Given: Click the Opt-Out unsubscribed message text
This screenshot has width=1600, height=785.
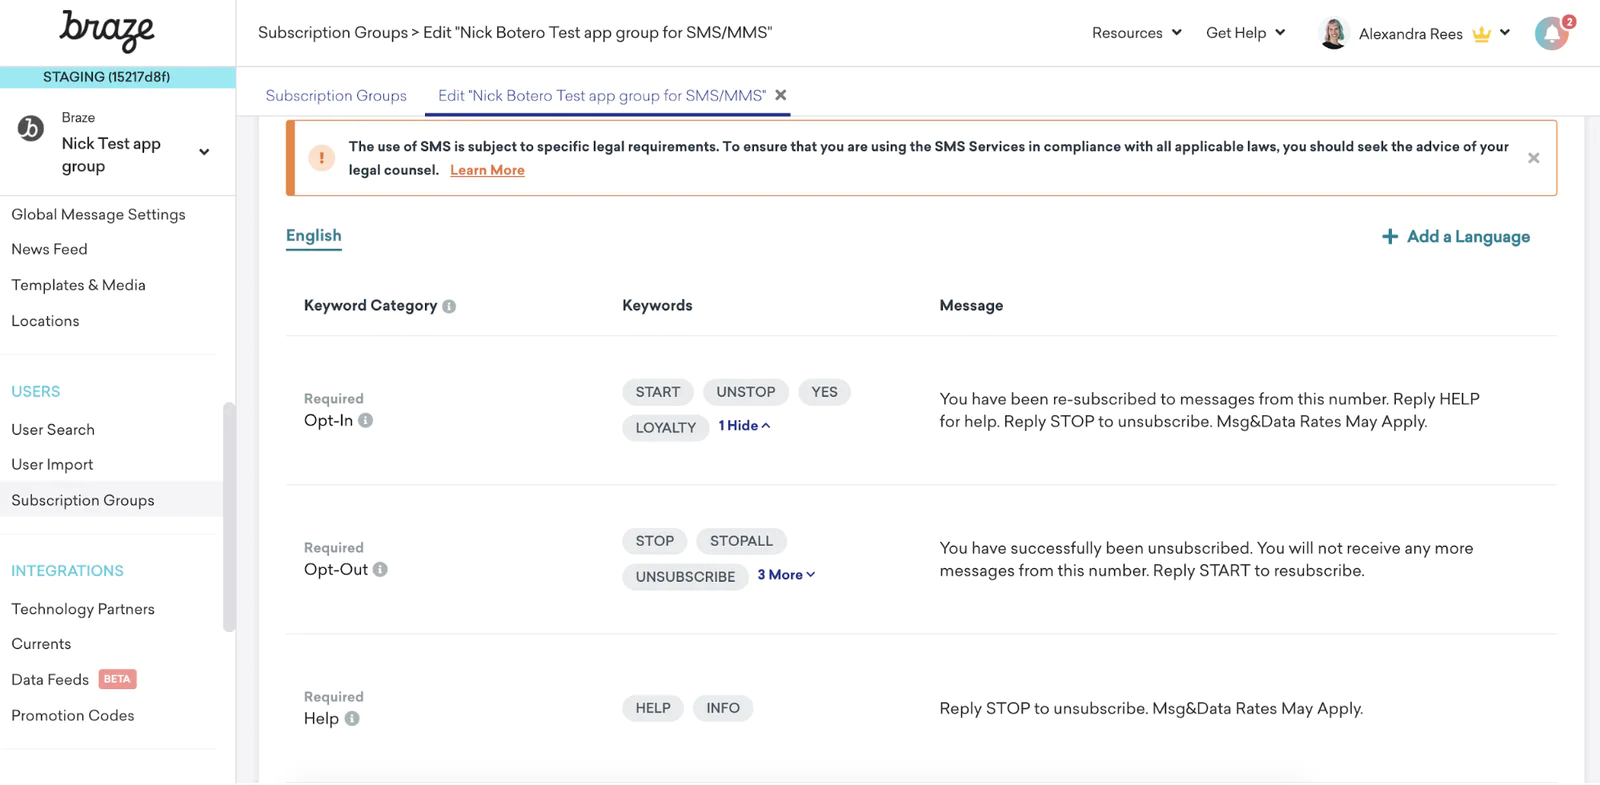Looking at the screenshot, I should pyautogui.click(x=1206, y=559).
